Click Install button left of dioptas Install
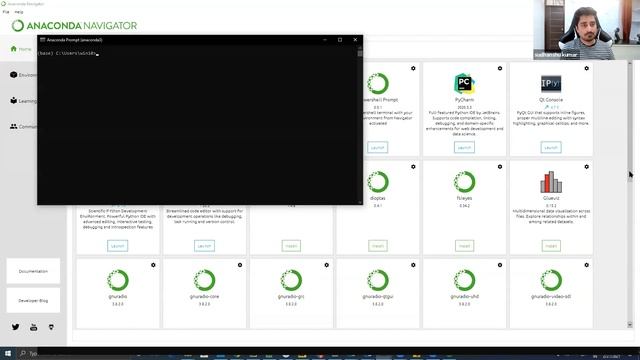640x360 pixels. pos(291,246)
